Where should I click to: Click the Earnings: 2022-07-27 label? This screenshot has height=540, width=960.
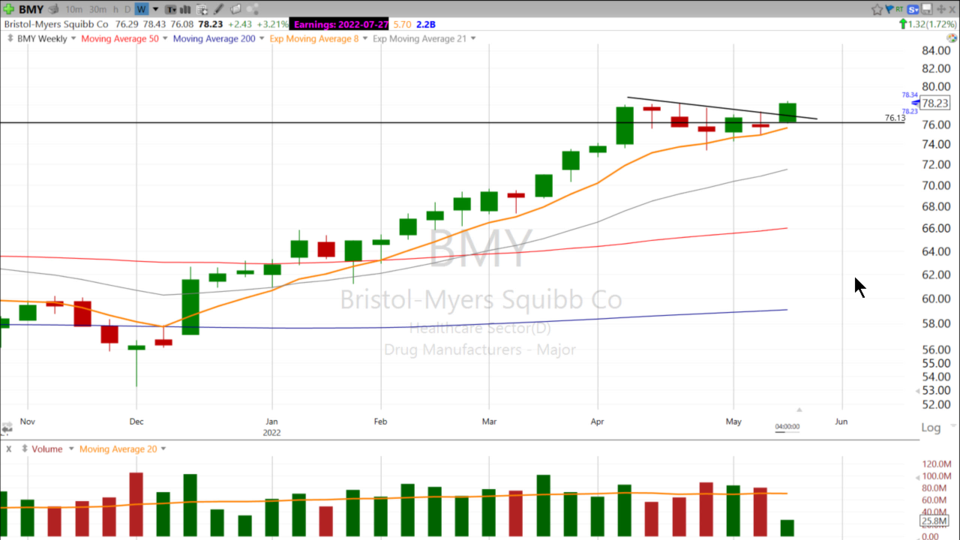(341, 24)
